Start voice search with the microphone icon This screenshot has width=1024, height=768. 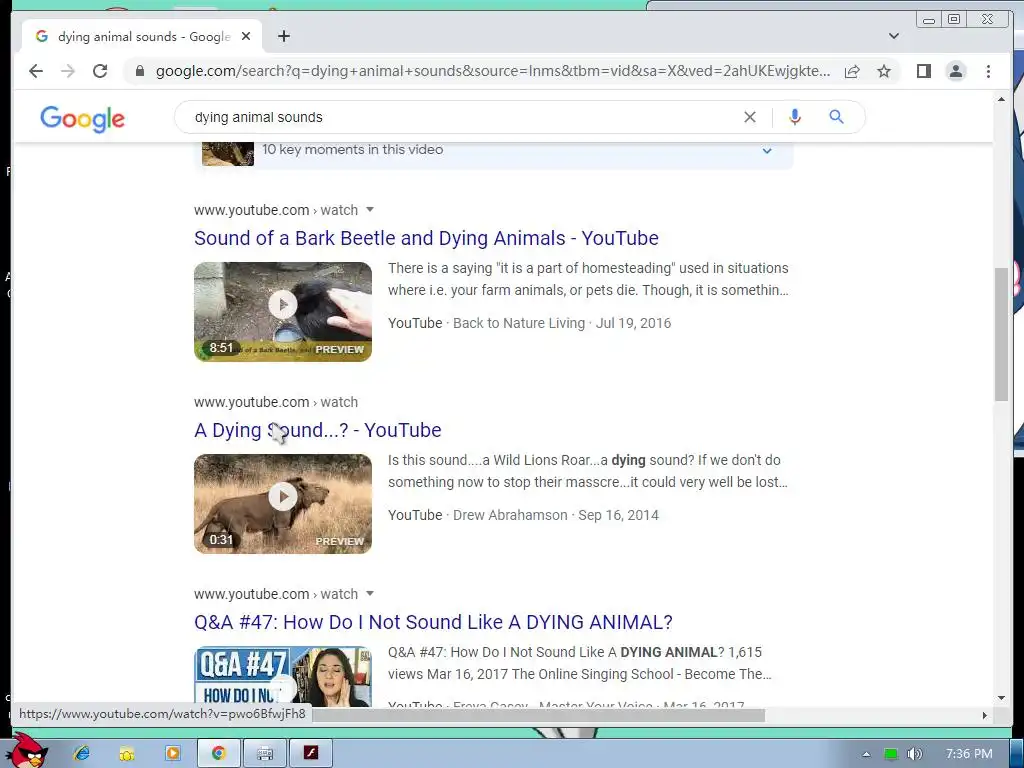tap(794, 117)
